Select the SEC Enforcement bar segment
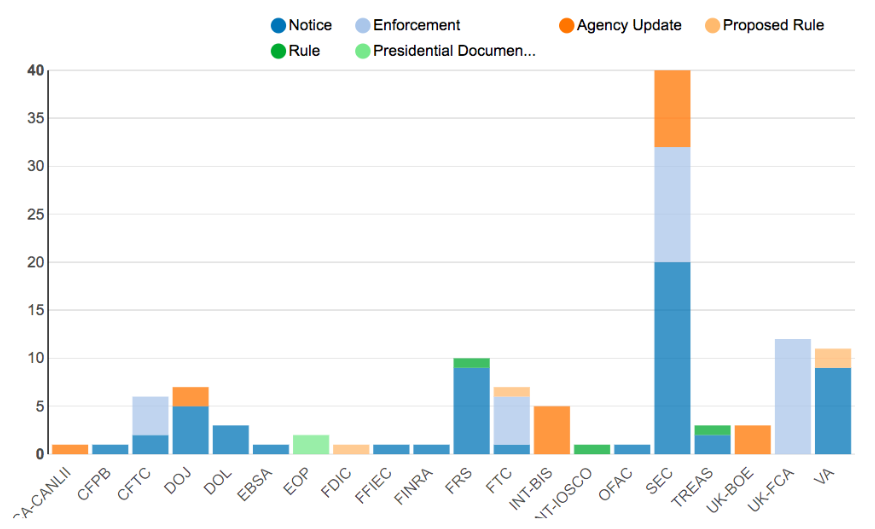The height and width of the screenshot is (529, 875). point(672,205)
